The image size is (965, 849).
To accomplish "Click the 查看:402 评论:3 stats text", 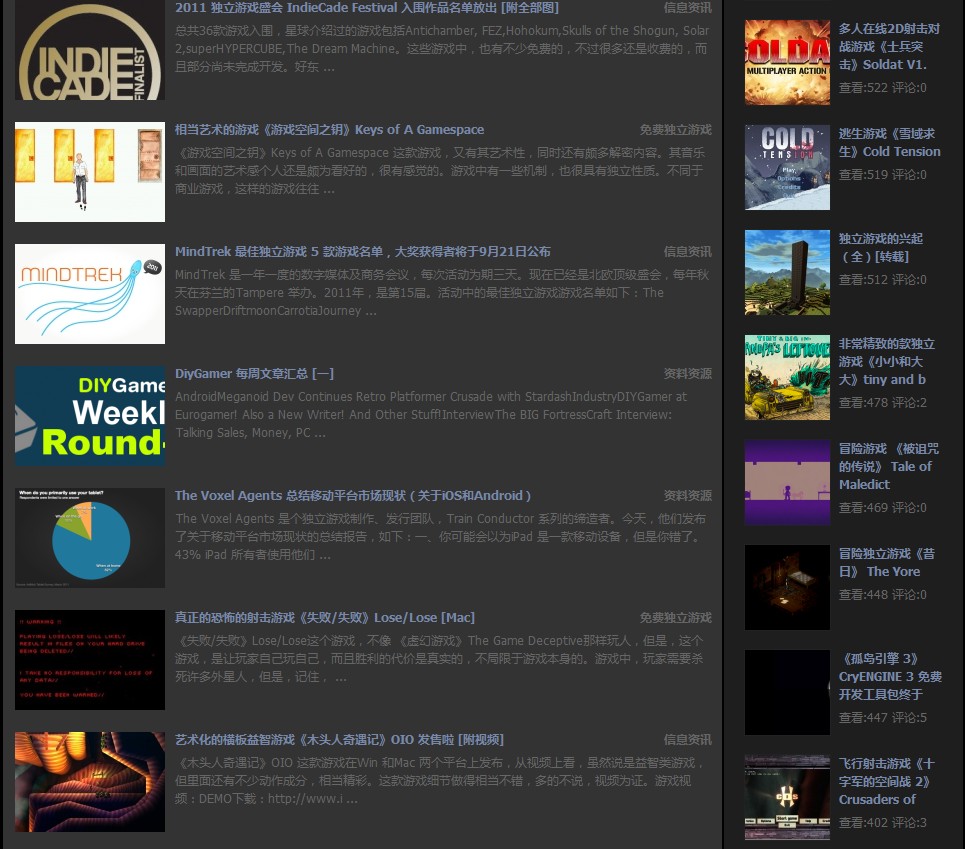I will (883, 823).
